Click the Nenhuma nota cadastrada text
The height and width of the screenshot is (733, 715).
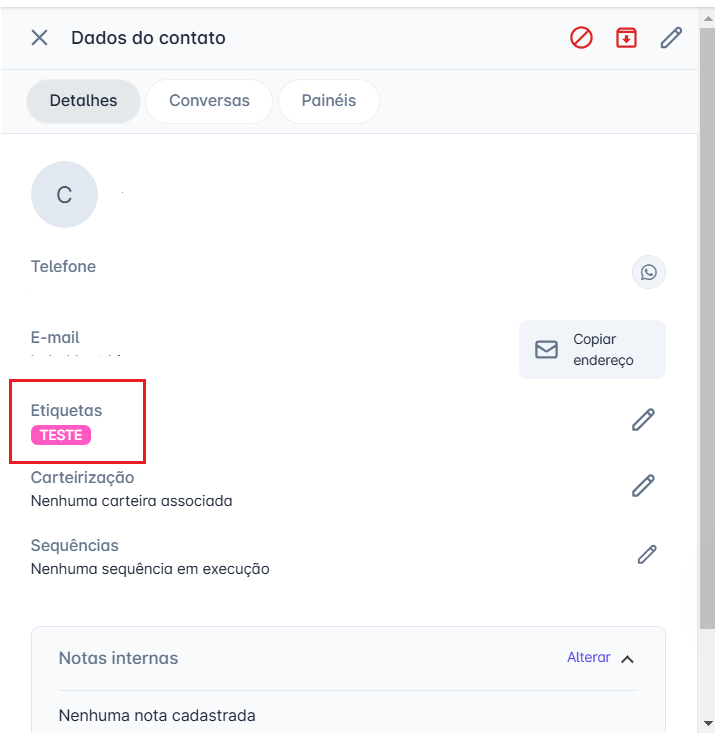click(157, 715)
